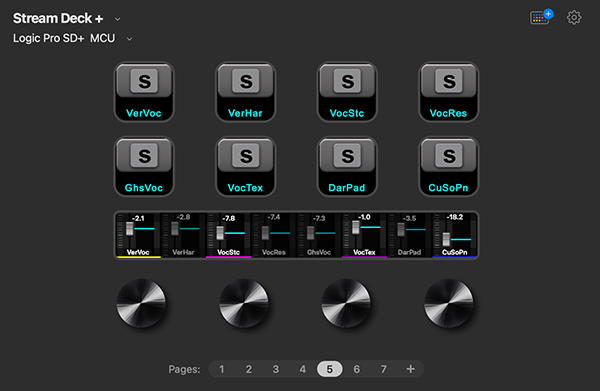Switch to page 2
The image size is (600, 391).
249,369
